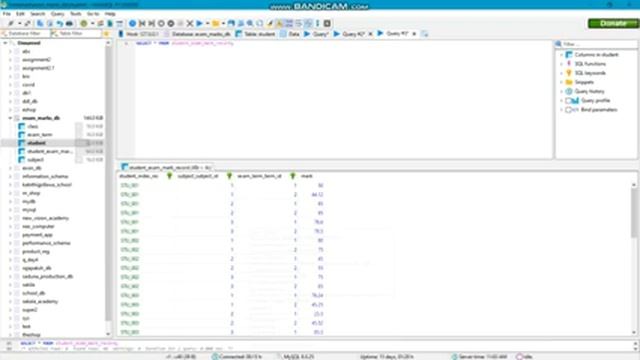Expand SQL functions helper node

[561, 64]
